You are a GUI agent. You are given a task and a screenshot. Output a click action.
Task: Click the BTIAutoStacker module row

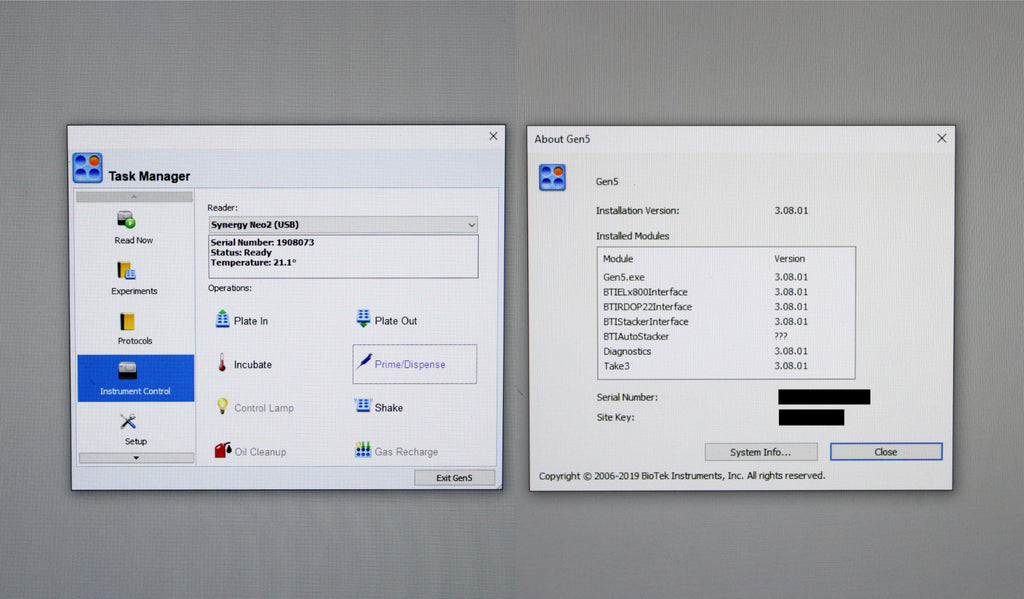pyautogui.click(x=726, y=336)
